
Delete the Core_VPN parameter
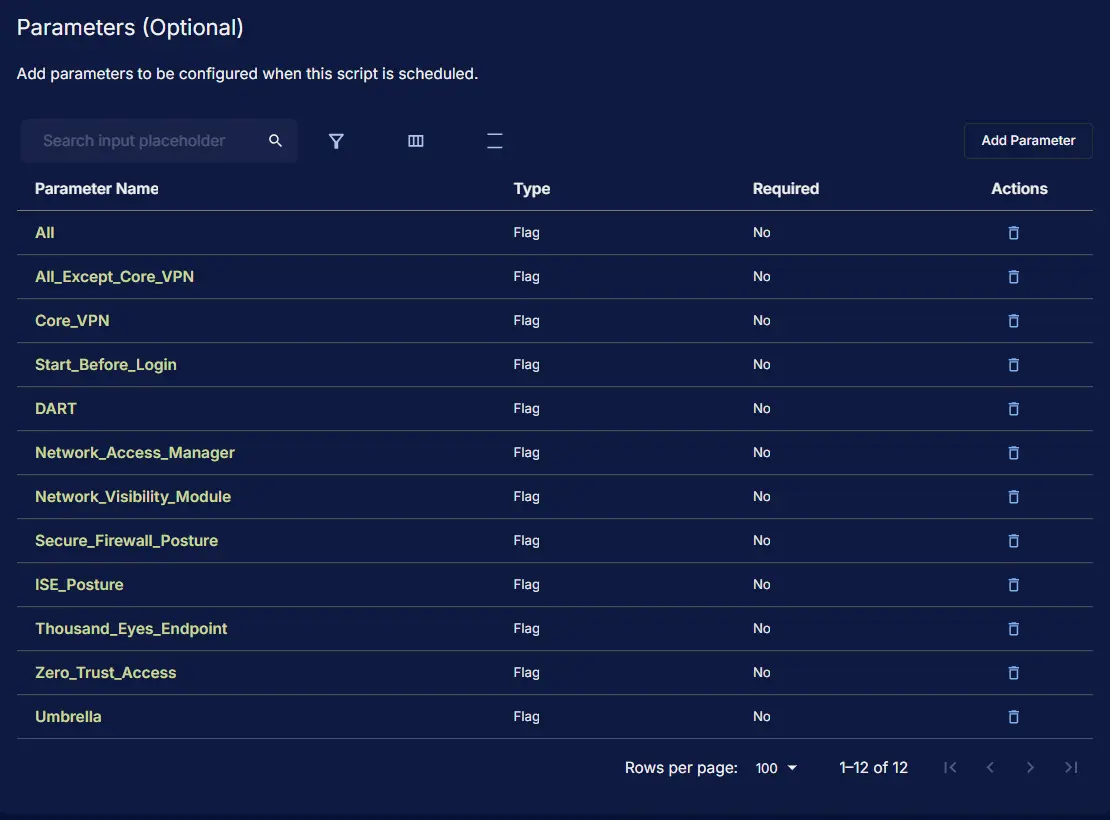pos(1013,321)
